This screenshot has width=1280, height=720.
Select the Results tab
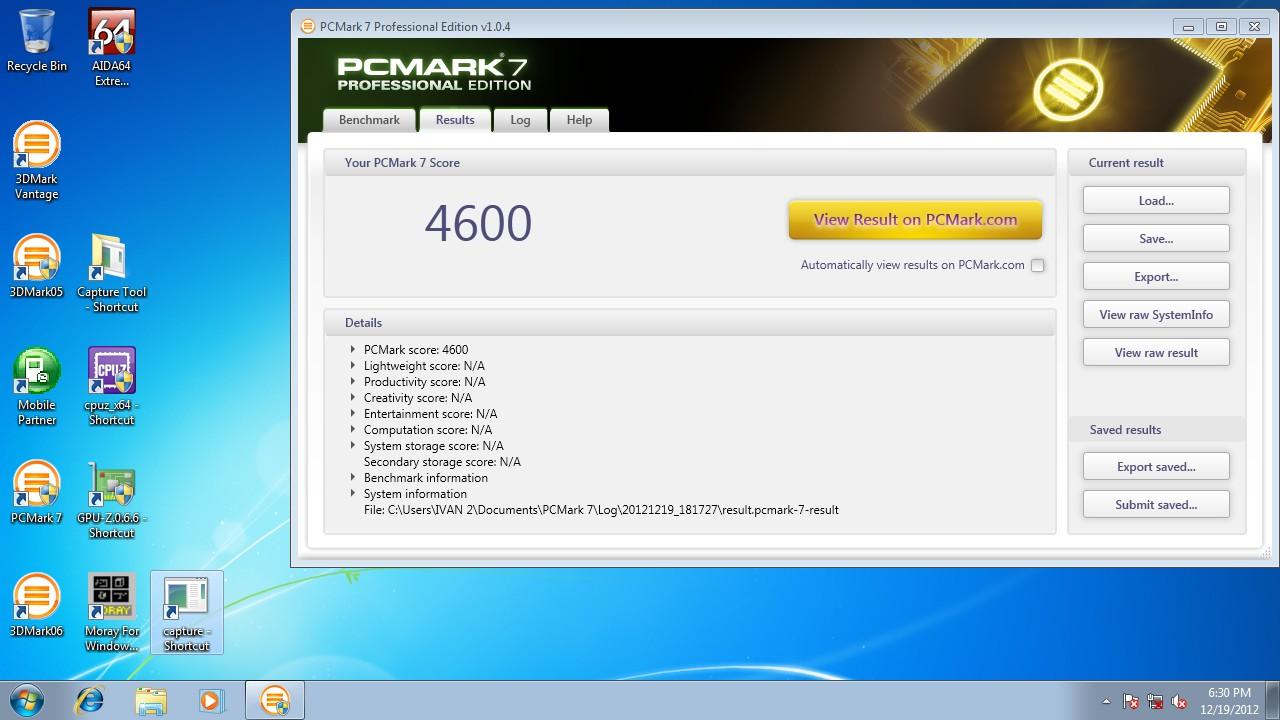click(455, 120)
